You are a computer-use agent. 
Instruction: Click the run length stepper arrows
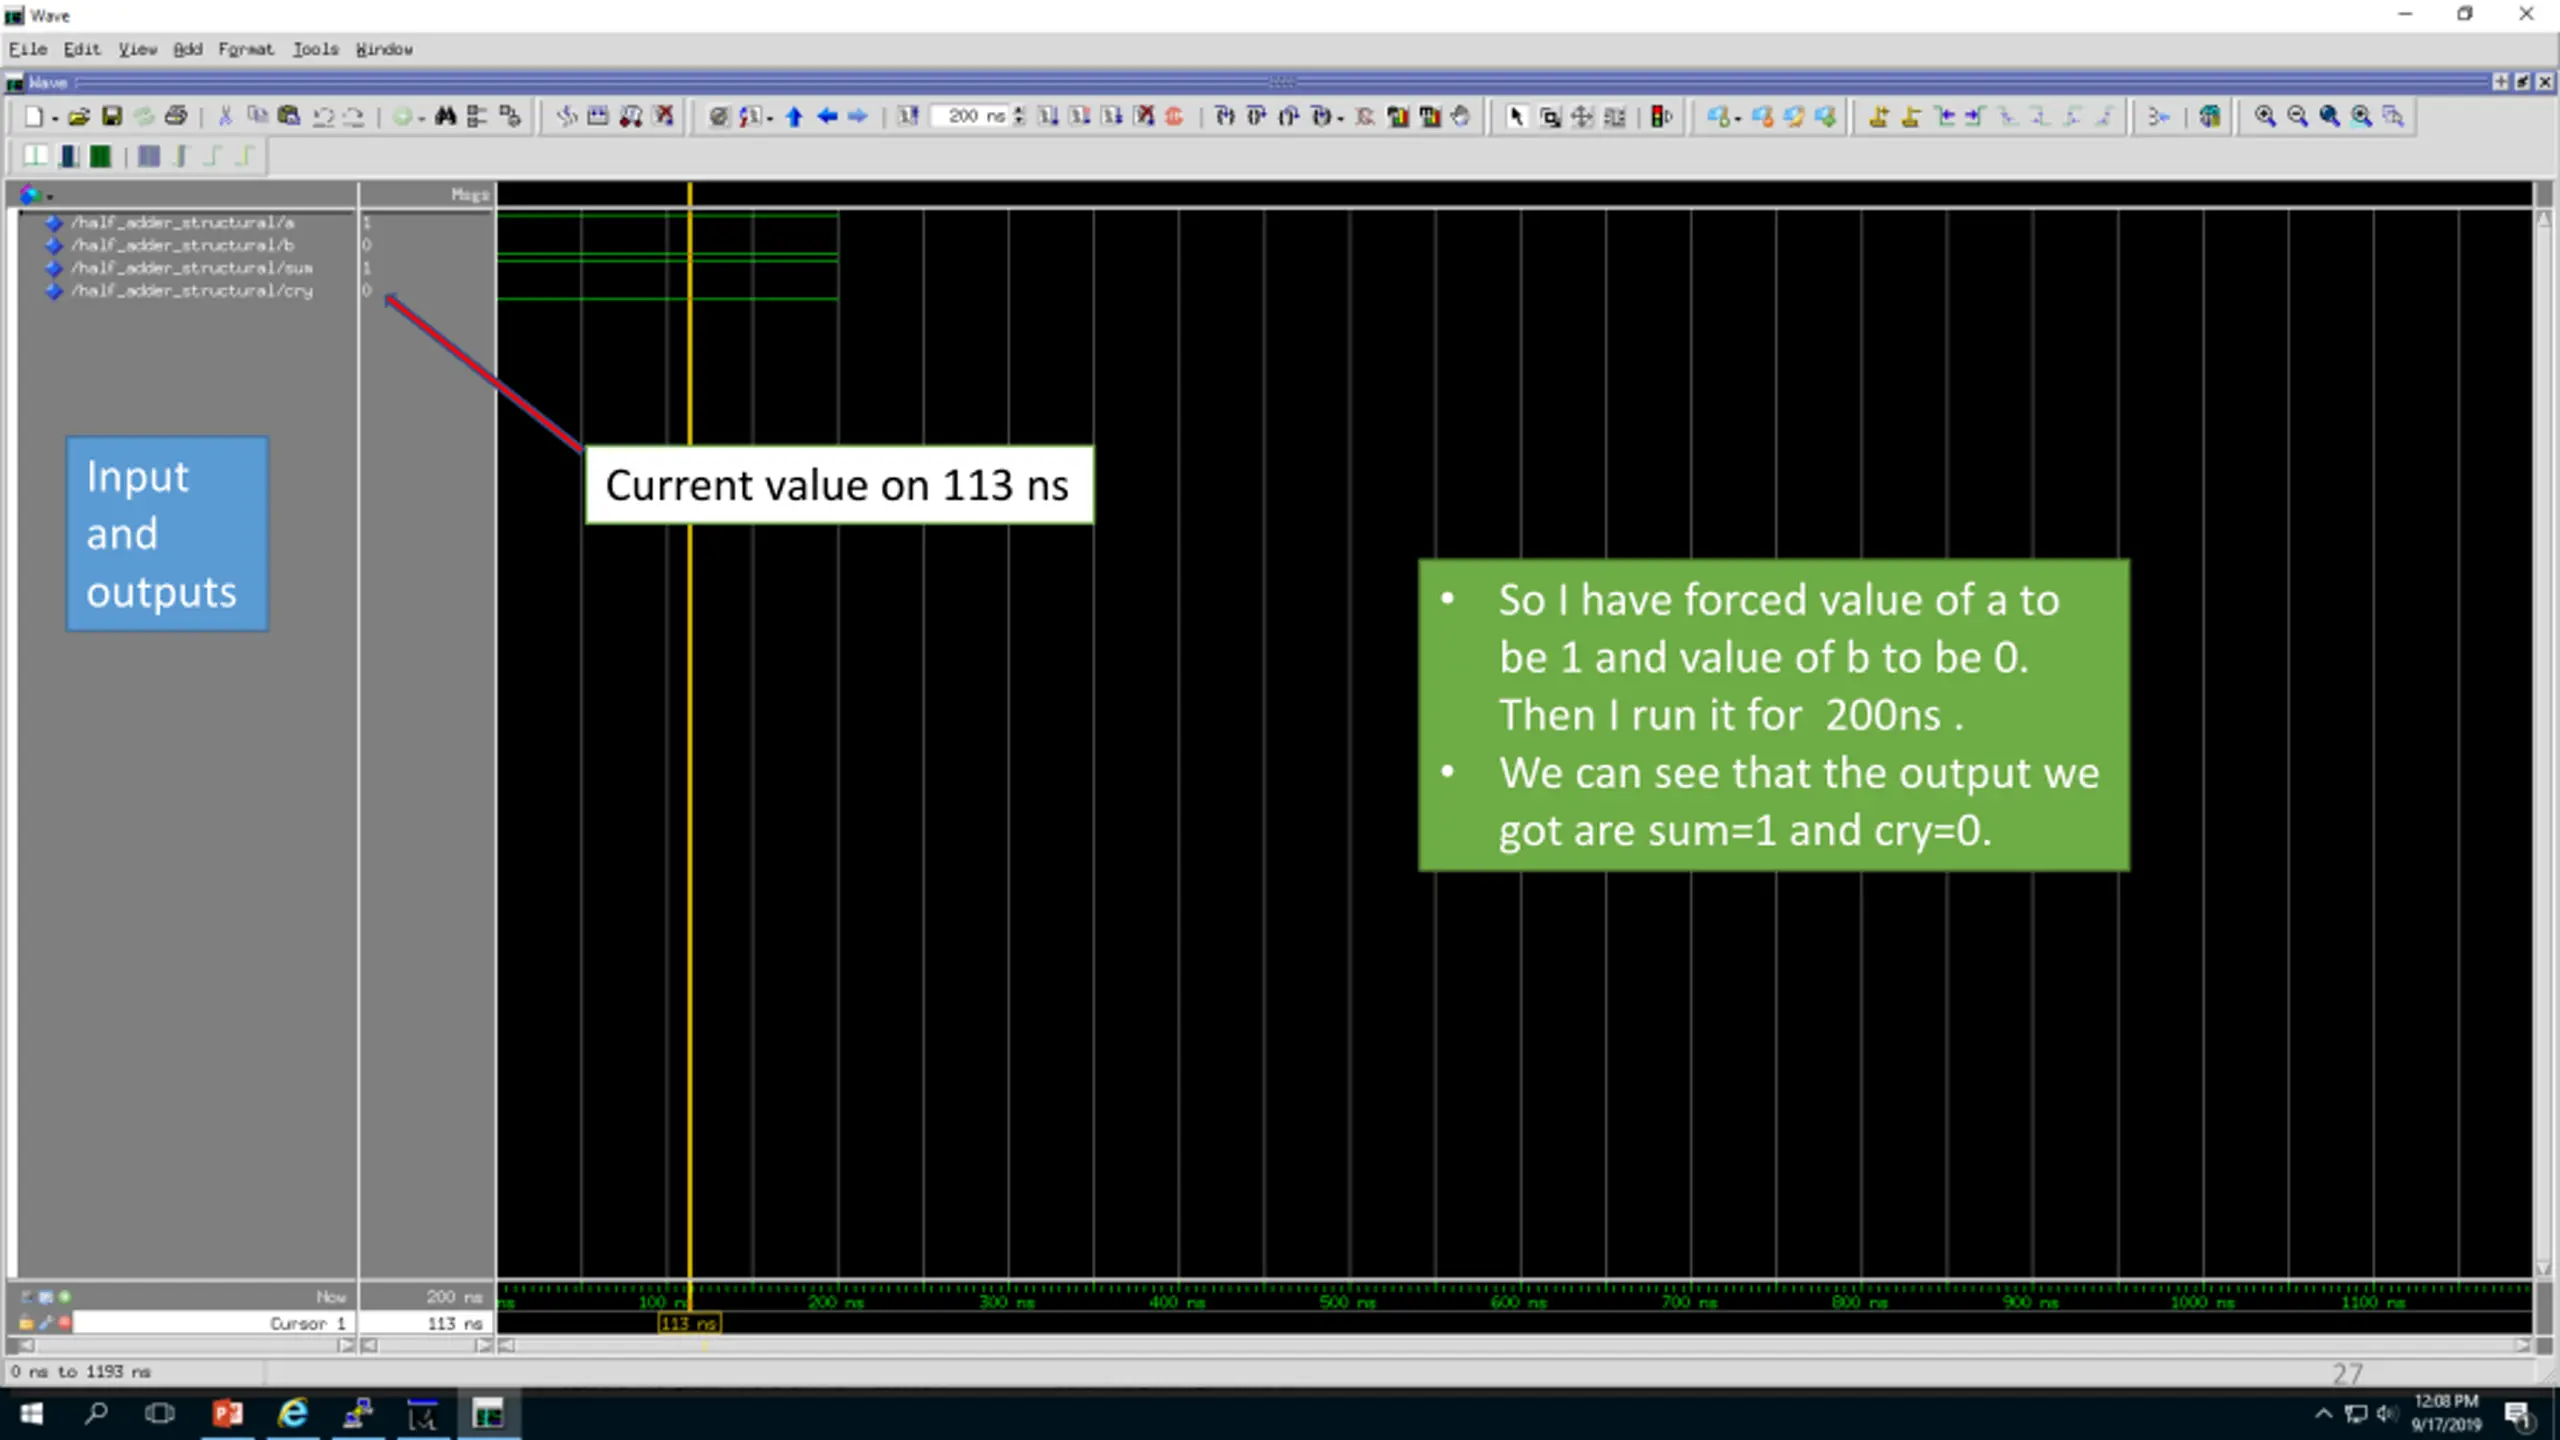point(1019,117)
